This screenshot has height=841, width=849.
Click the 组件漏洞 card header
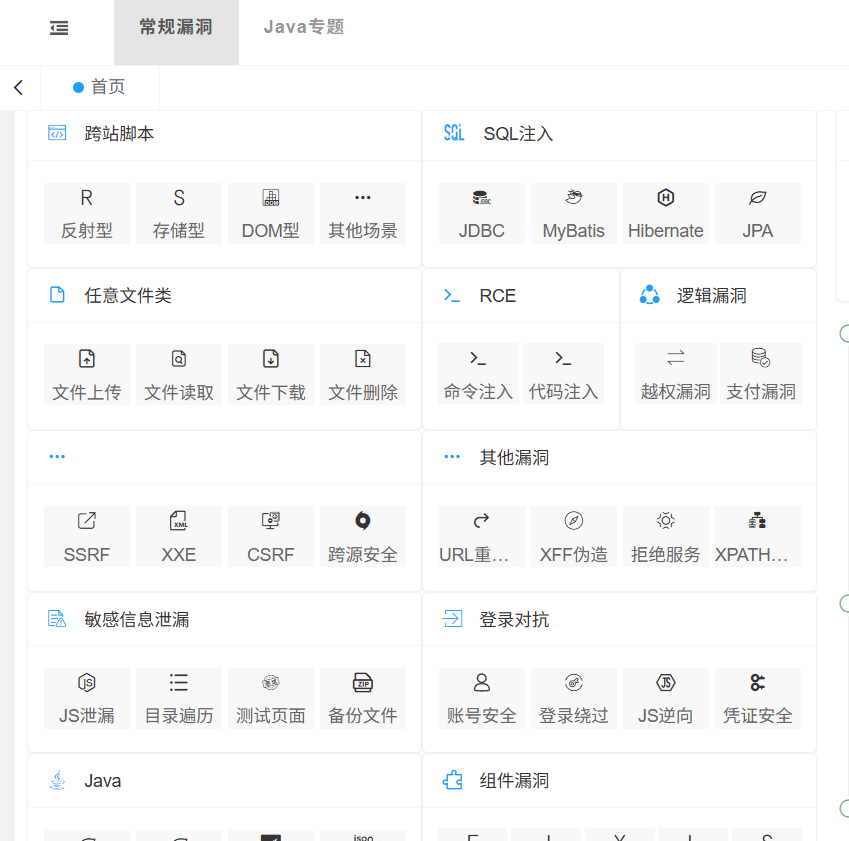[x=619, y=781]
